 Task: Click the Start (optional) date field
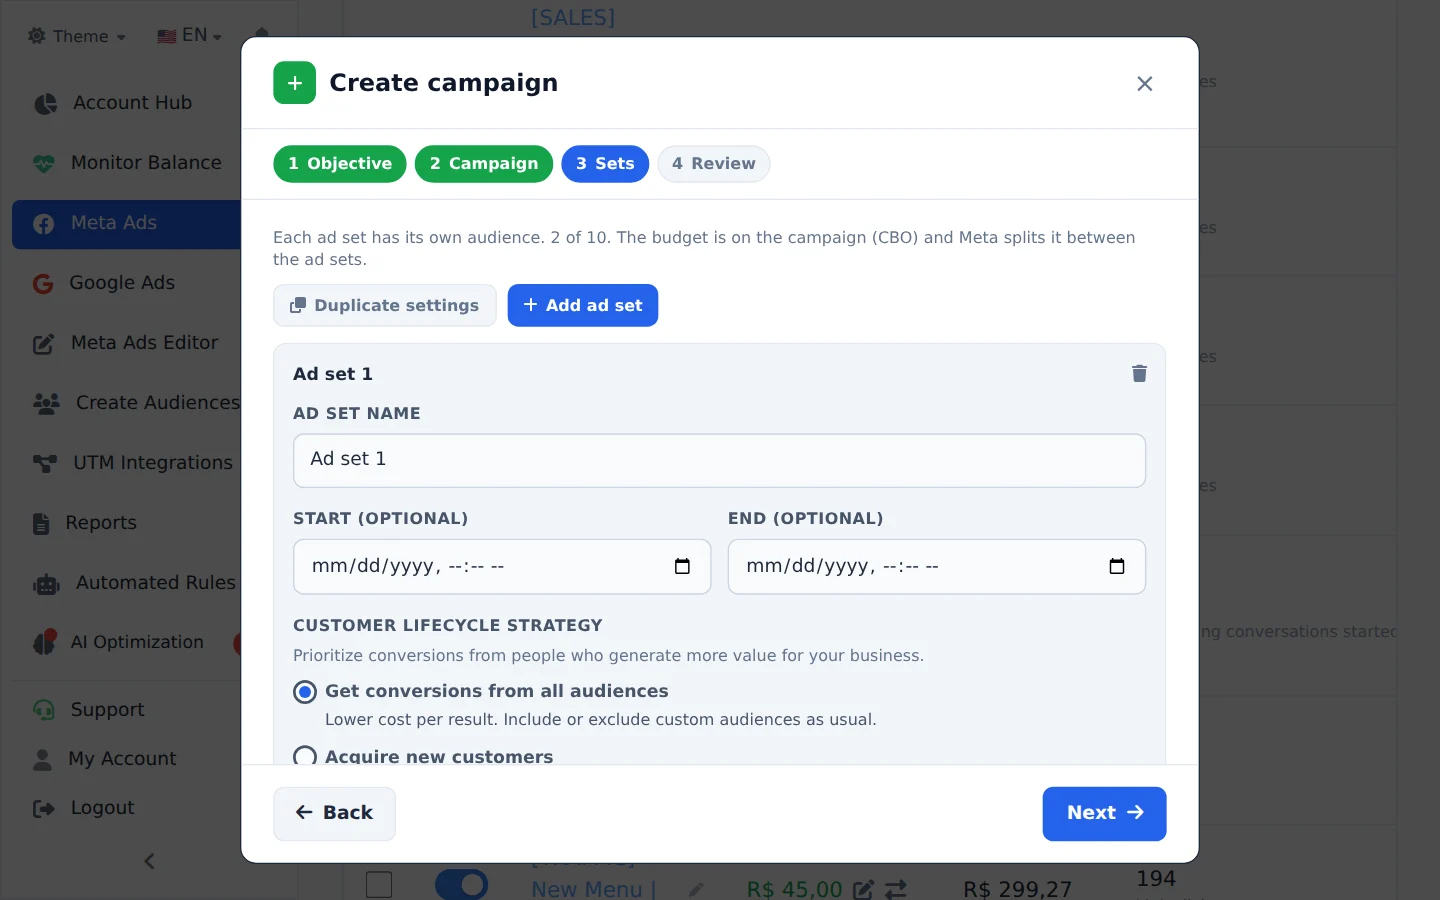(502, 567)
